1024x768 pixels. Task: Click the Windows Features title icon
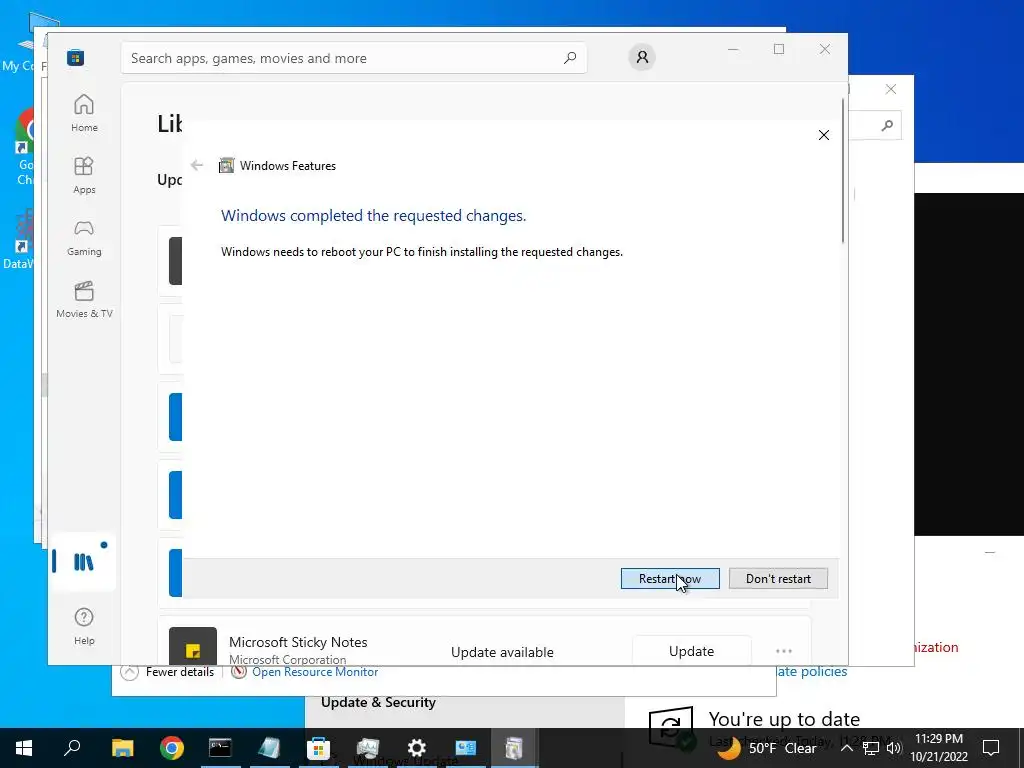(227, 165)
